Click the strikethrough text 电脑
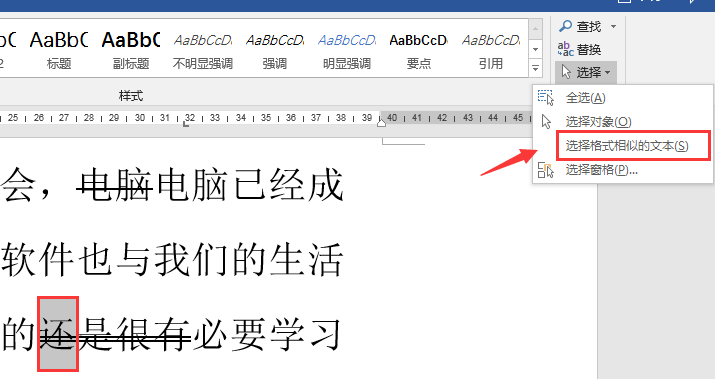 coord(115,186)
